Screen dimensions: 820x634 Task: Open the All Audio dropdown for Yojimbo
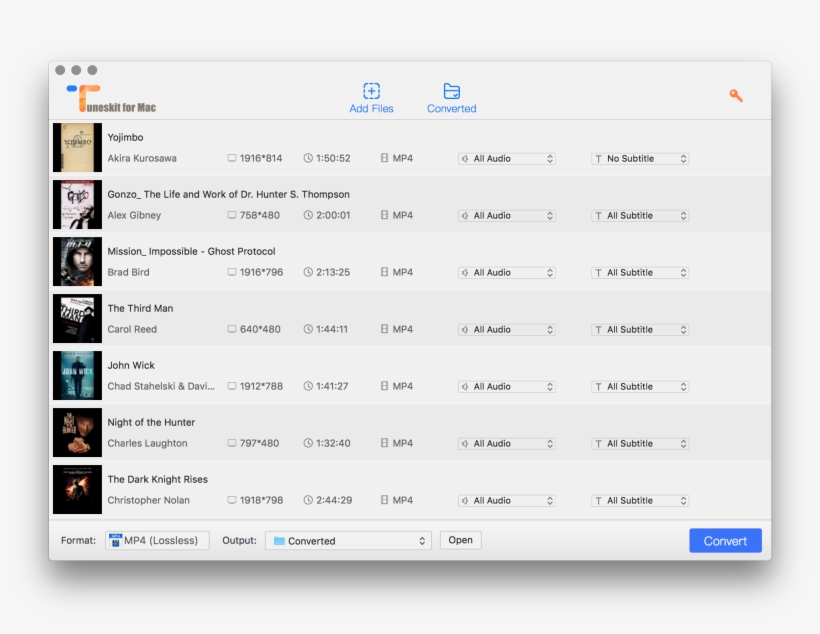pyautogui.click(x=507, y=158)
